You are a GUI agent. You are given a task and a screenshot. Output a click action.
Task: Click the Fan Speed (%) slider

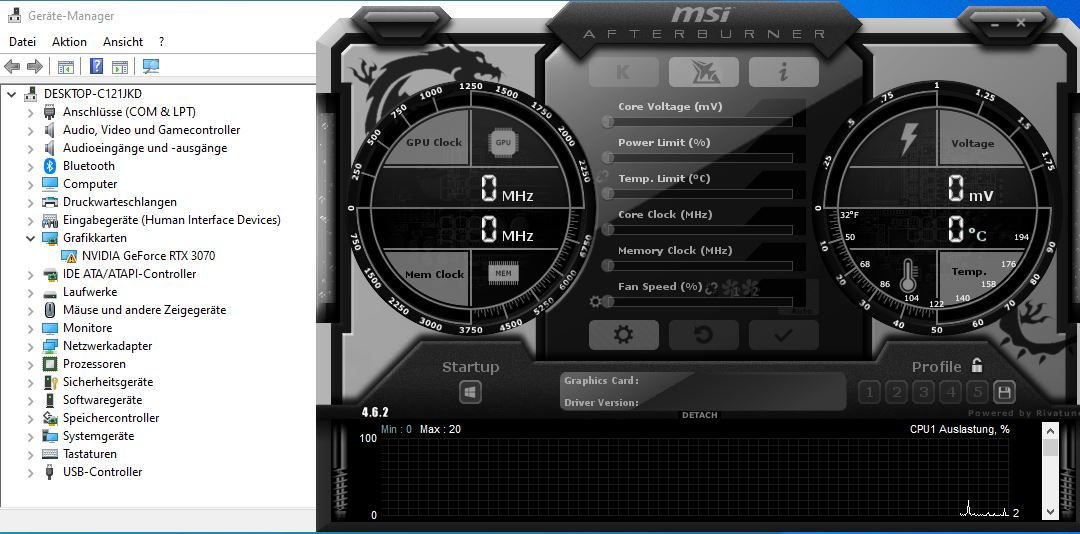698,302
